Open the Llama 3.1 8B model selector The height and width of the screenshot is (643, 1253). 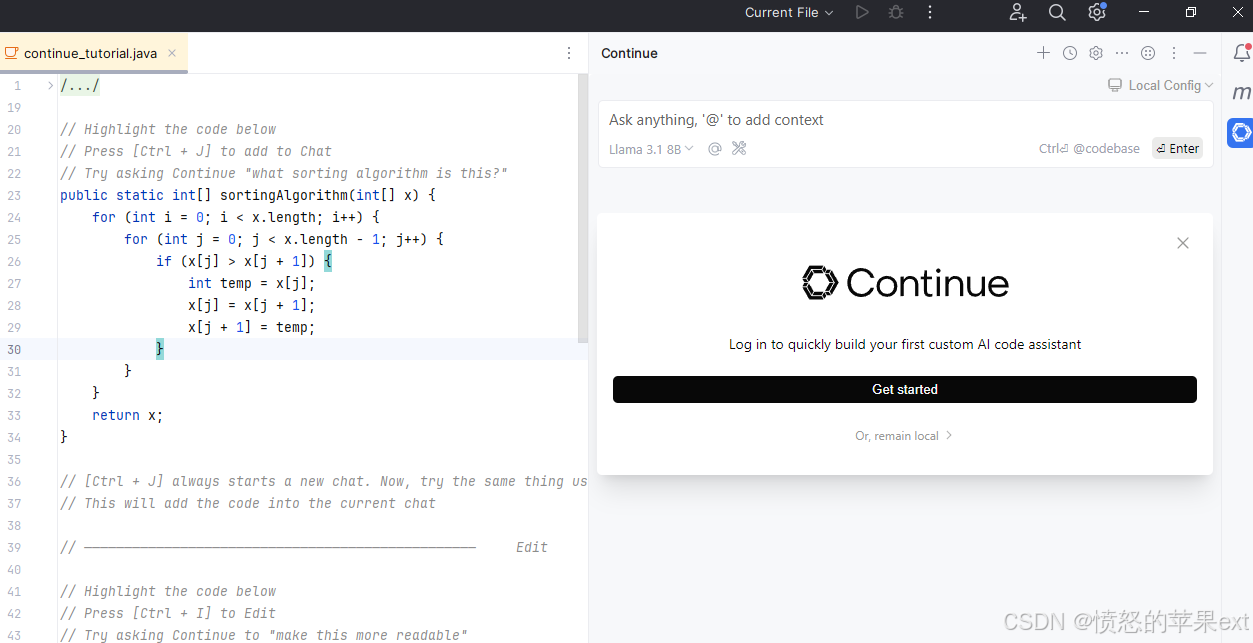[x=651, y=149]
